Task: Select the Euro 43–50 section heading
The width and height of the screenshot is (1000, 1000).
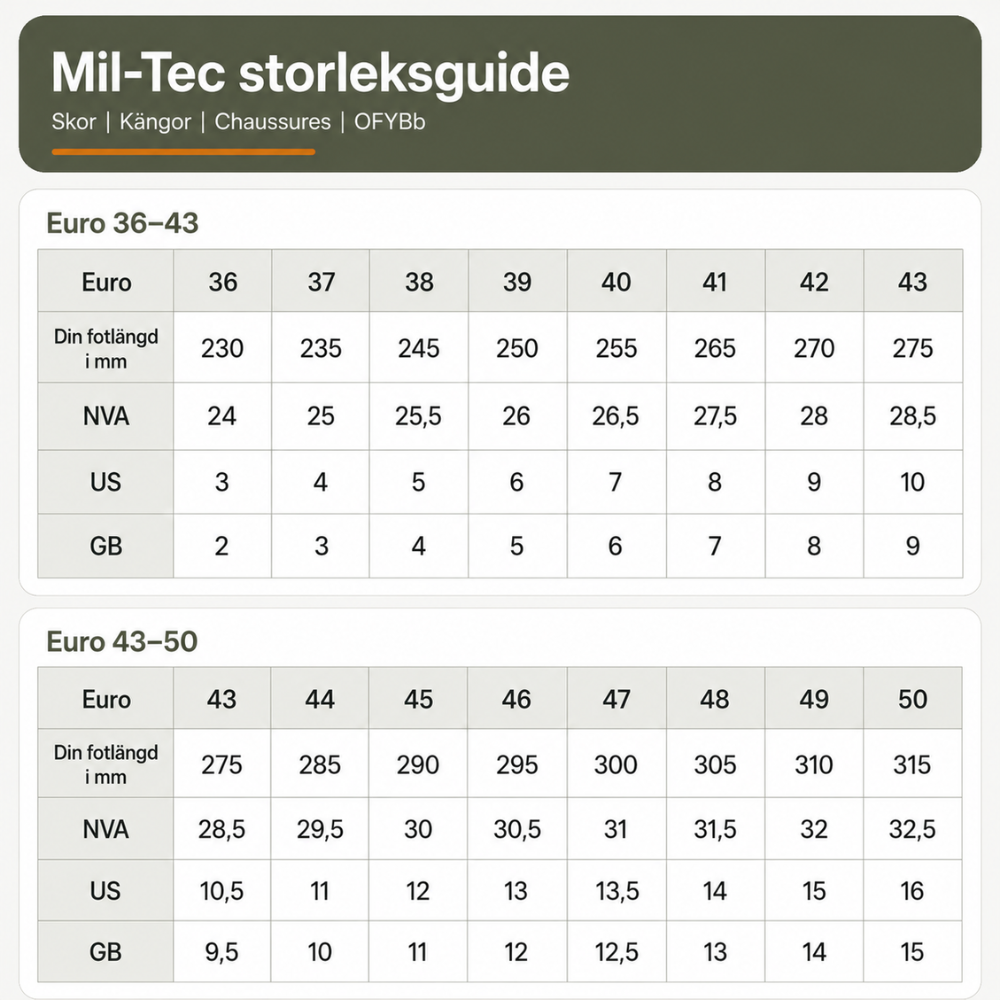Action: tap(122, 642)
